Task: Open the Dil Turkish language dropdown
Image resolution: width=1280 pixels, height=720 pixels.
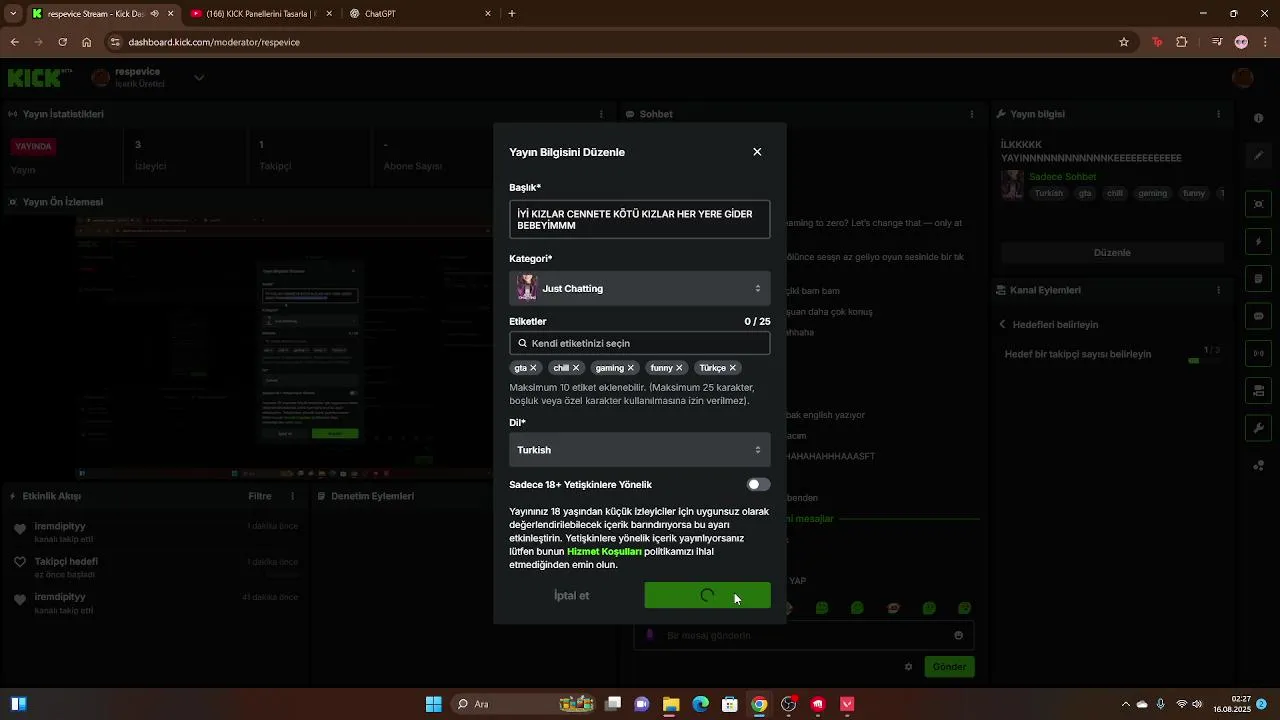Action: 639,450
